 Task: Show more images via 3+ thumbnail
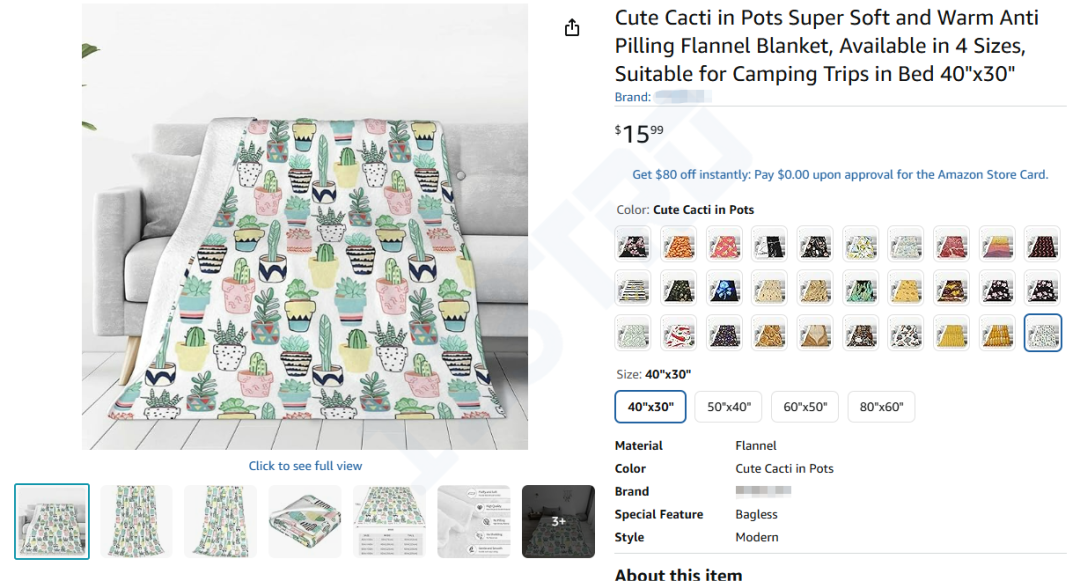(x=558, y=521)
